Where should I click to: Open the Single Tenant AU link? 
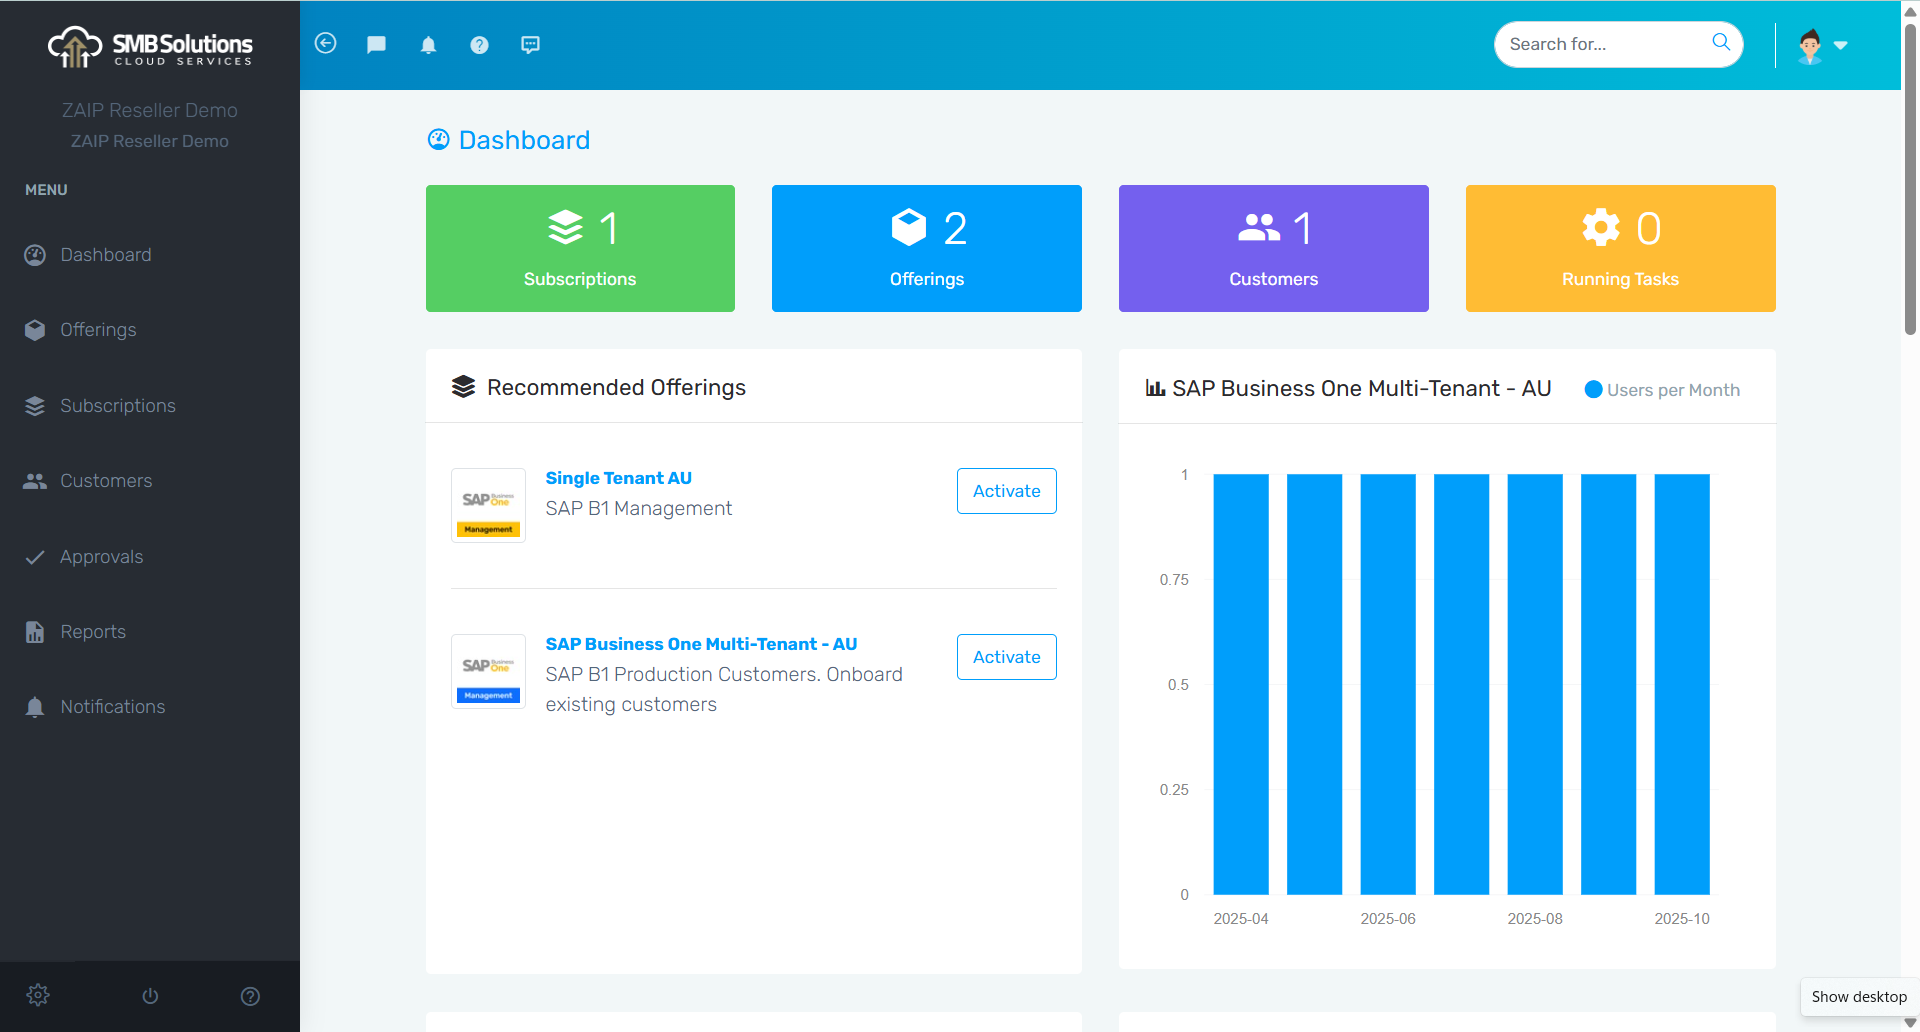click(x=618, y=478)
